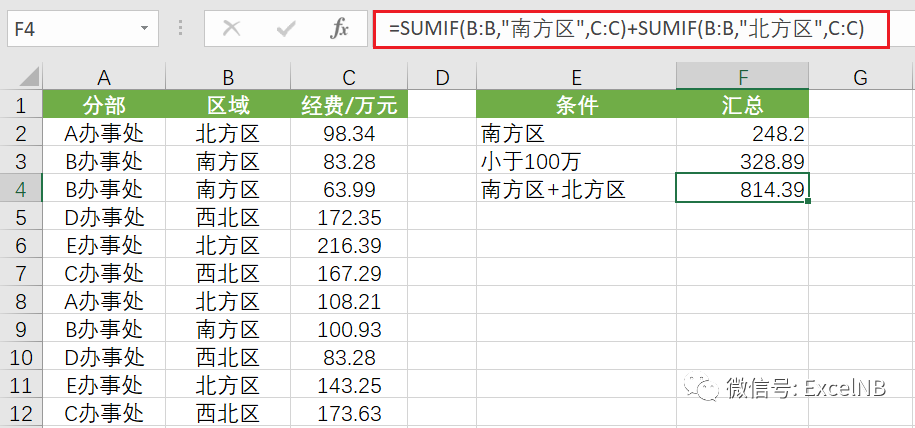Viewport: 915px width, 428px height.
Task: Select column C header
Action: [x=349, y=76]
